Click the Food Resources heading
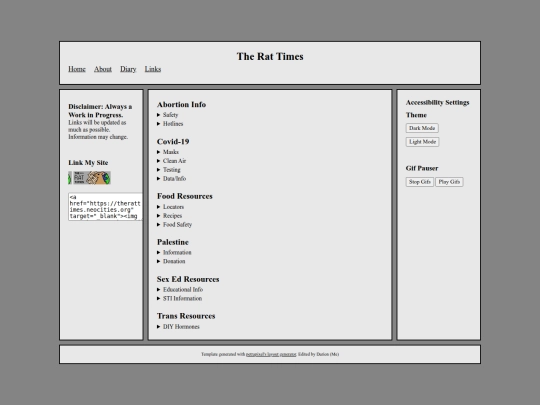 click(x=185, y=196)
